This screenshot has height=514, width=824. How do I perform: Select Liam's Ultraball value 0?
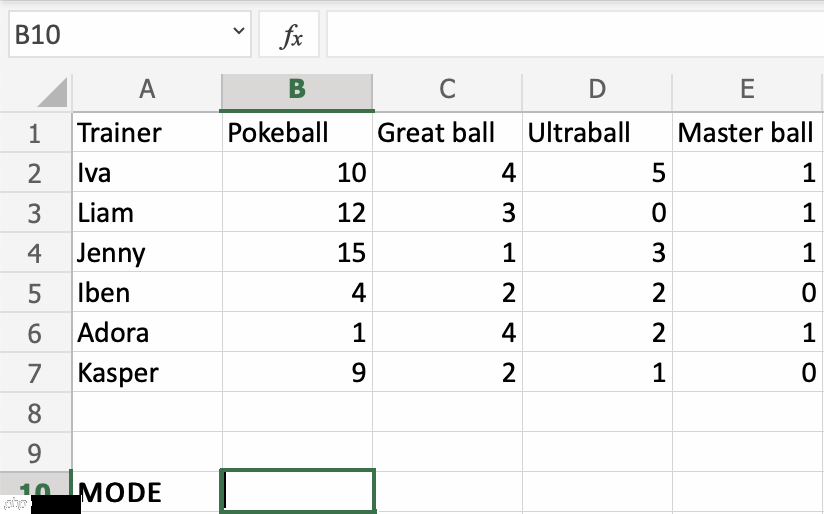597,212
